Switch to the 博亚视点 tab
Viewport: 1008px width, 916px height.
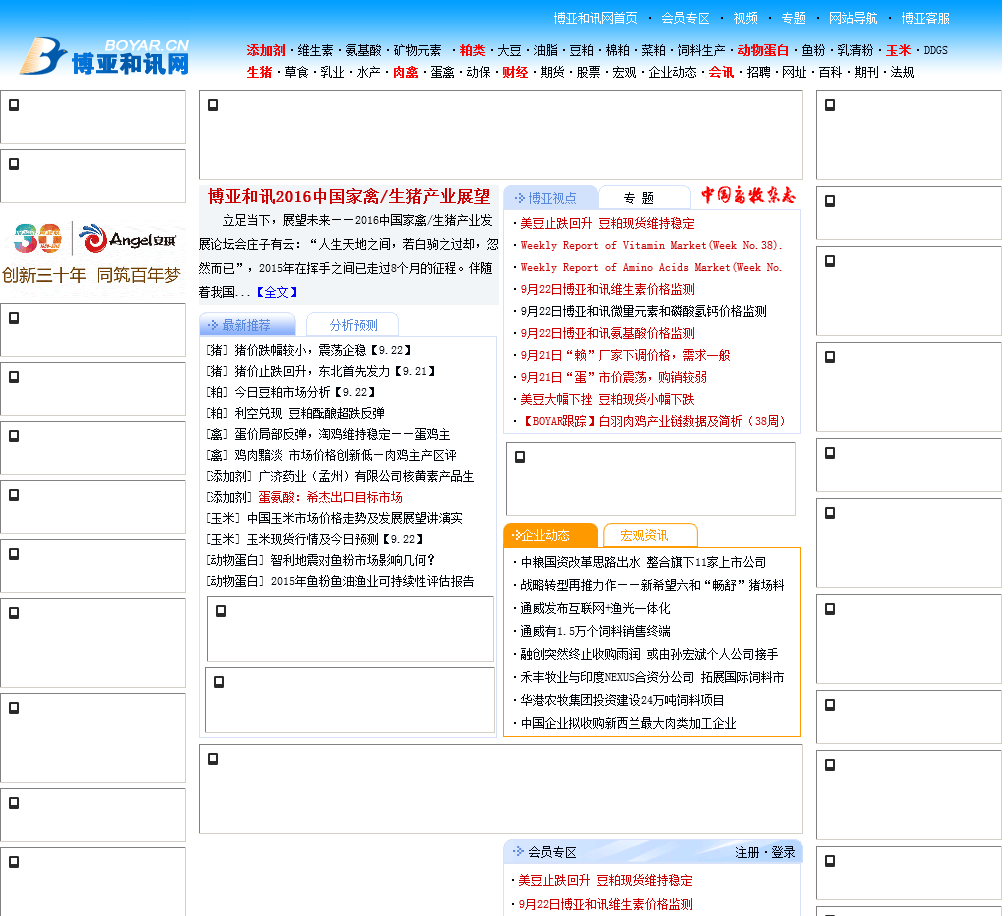[x=551, y=198]
